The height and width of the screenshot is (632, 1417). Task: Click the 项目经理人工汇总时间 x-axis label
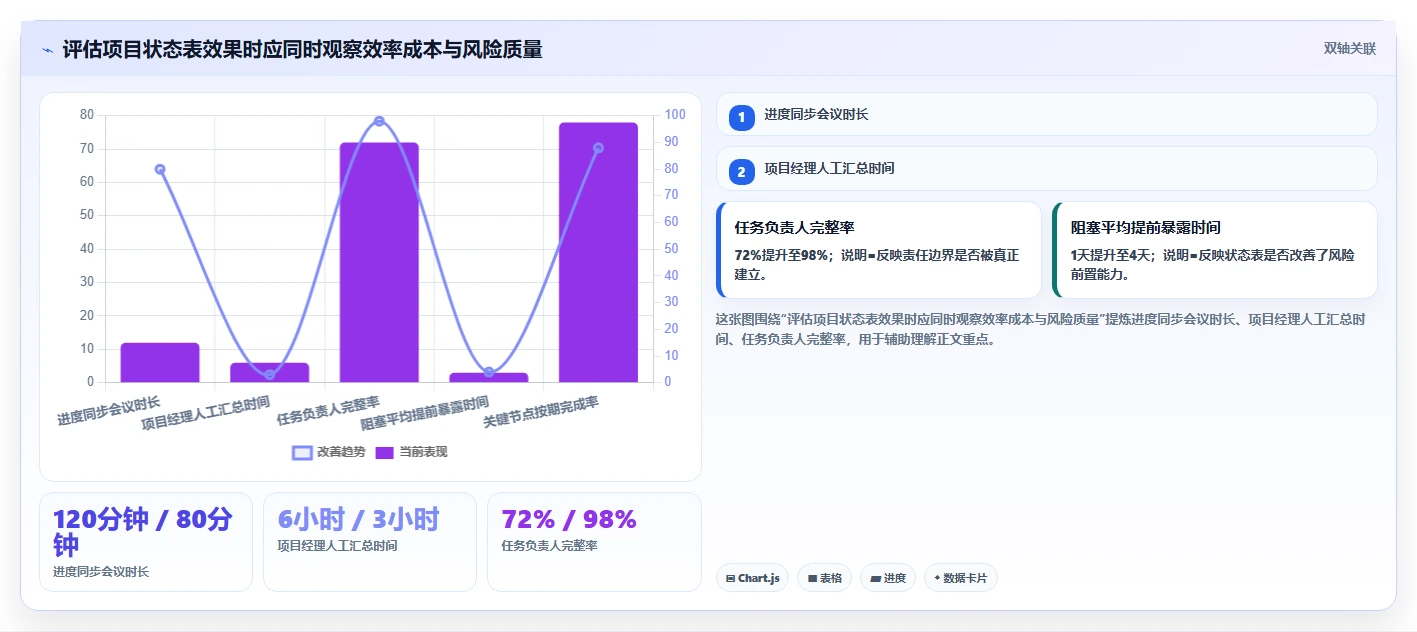pyautogui.click(x=205, y=413)
